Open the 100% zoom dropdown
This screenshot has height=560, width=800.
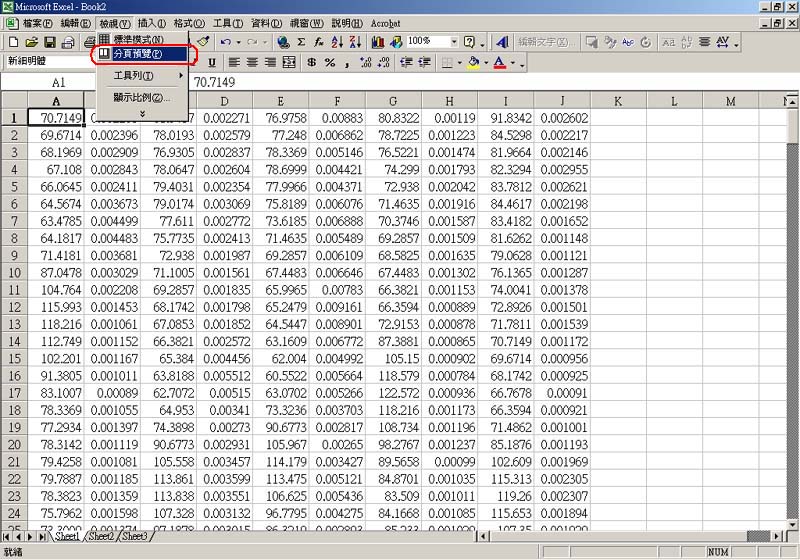pos(453,42)
